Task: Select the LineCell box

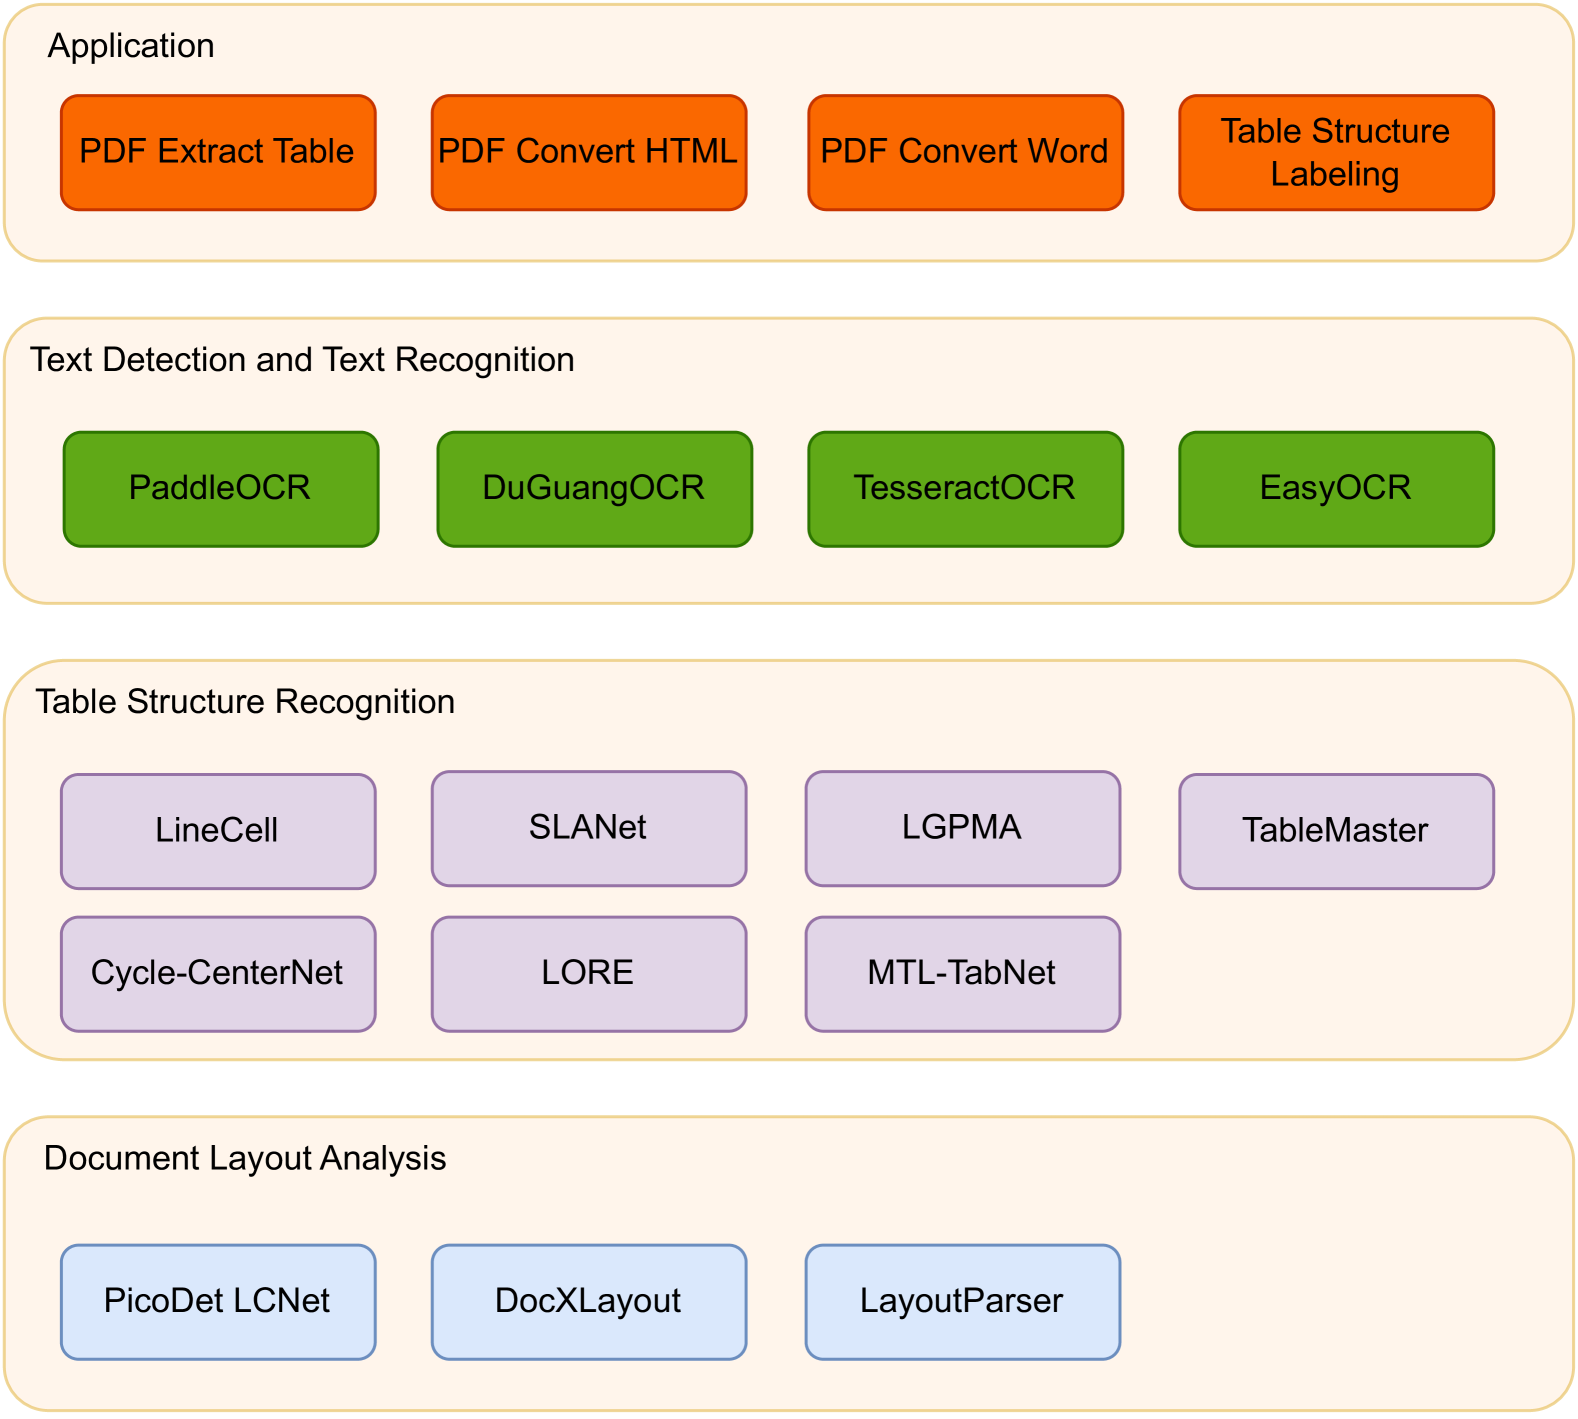Action: pos(218,831)
